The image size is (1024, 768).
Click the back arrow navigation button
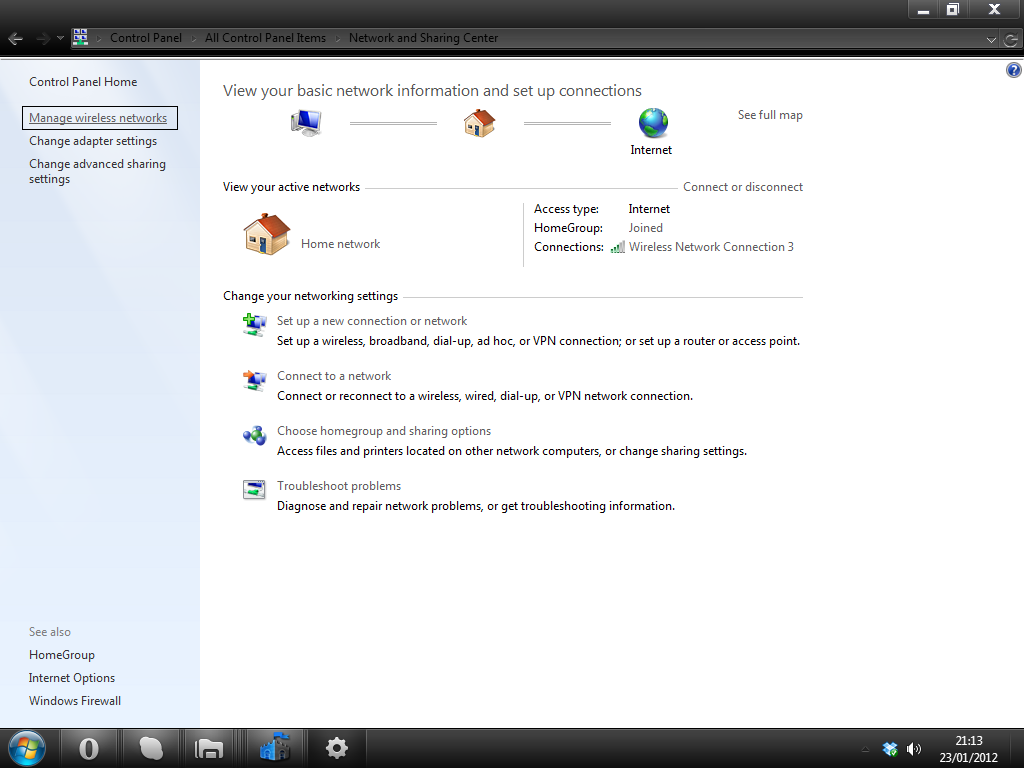(15, 39)
